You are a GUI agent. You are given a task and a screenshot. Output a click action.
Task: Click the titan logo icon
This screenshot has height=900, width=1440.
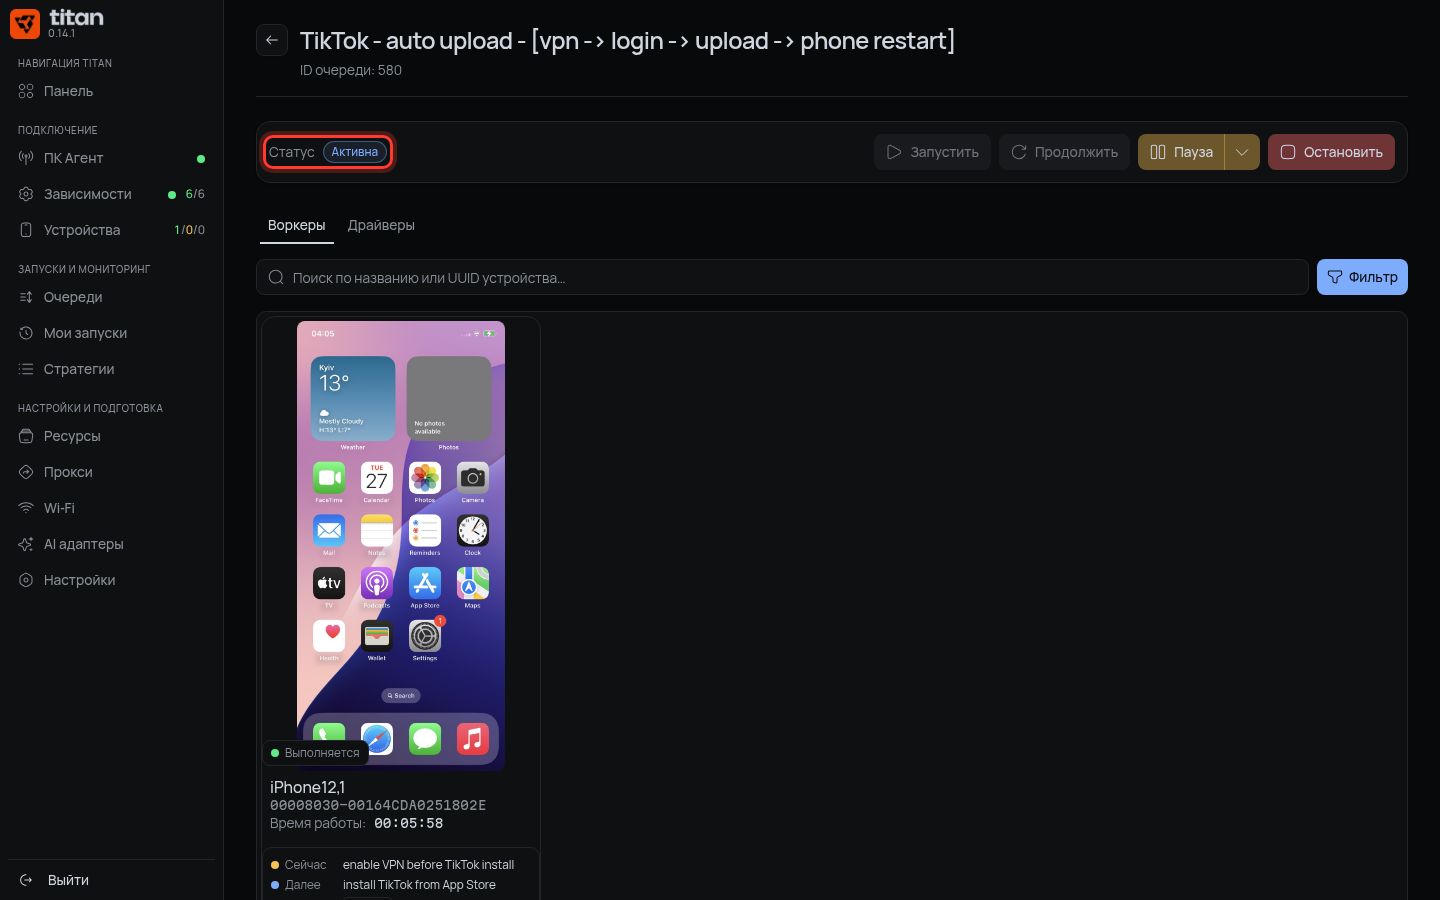25,23
